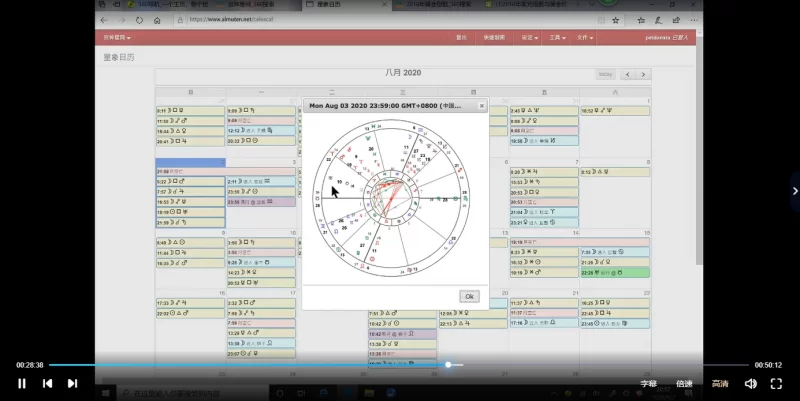This screenshot has width=800, height=401.
Task: Toggle subtitles with 字幕 button
Action: tap(649, 383)
